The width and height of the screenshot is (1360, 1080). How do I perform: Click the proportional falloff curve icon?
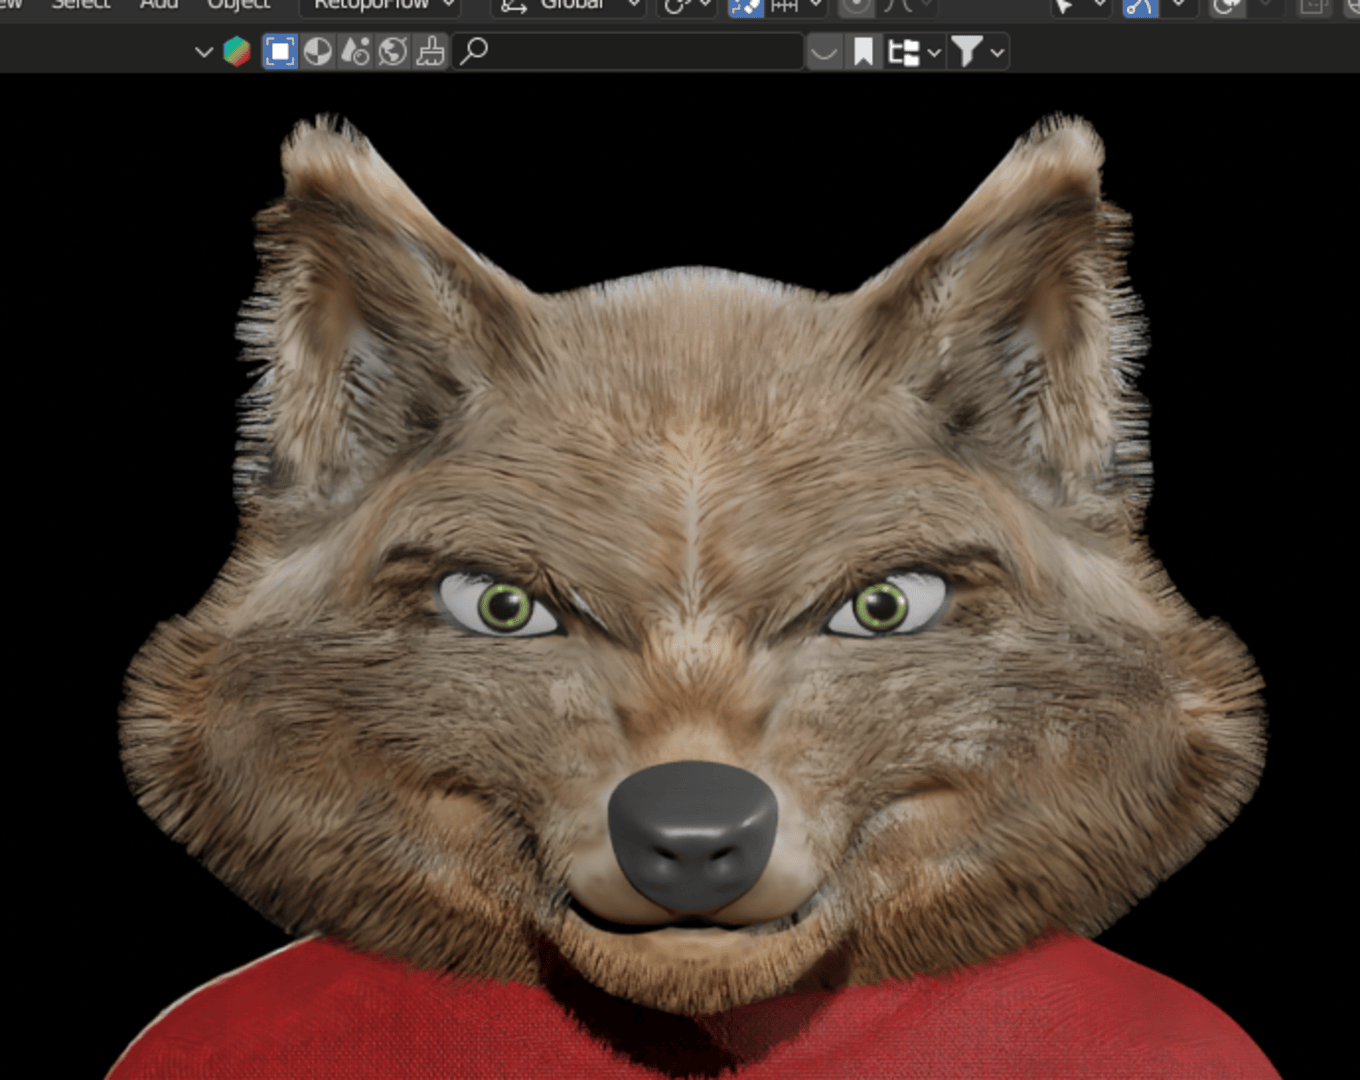tap(898, 6)
